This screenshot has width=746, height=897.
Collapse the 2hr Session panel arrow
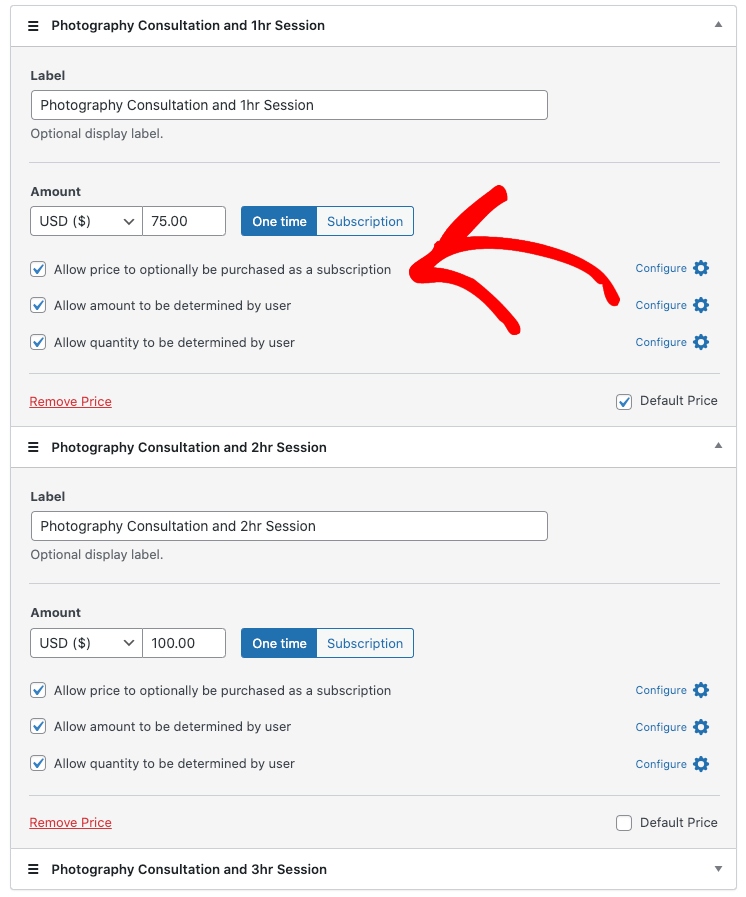click(x=718, y=447)
